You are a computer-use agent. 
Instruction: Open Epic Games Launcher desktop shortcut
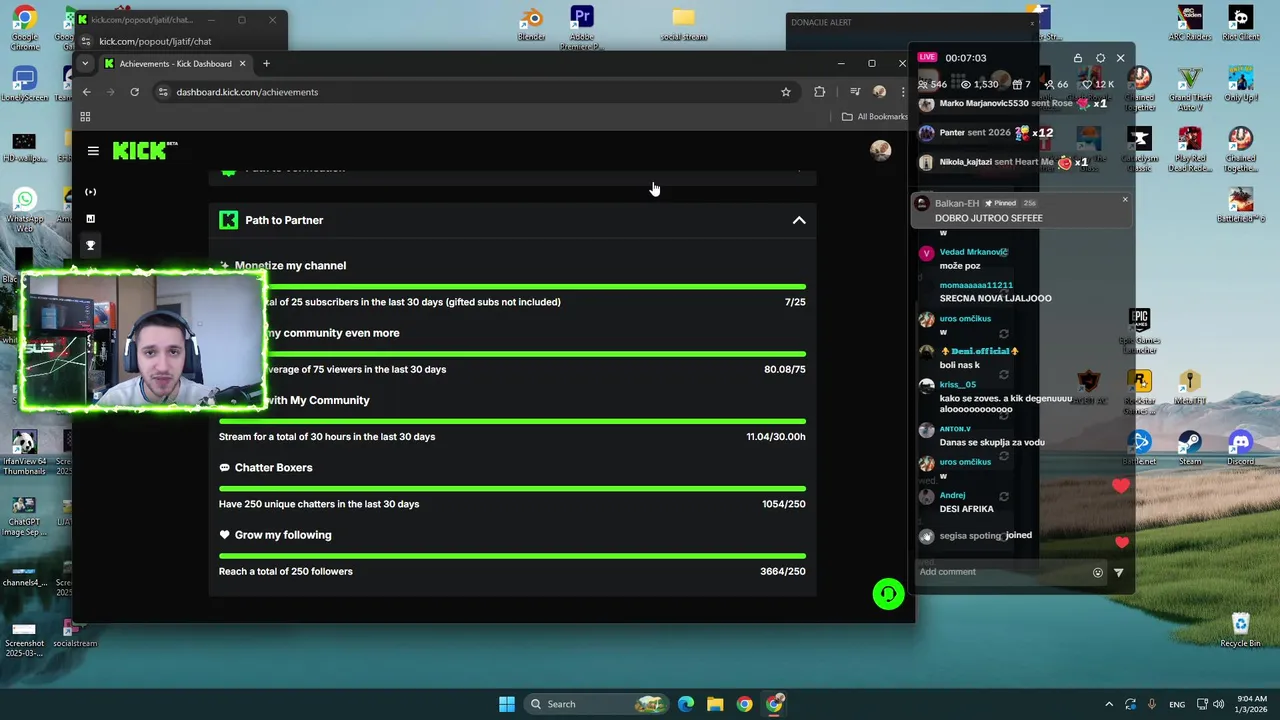click(x=1139, y=331)
